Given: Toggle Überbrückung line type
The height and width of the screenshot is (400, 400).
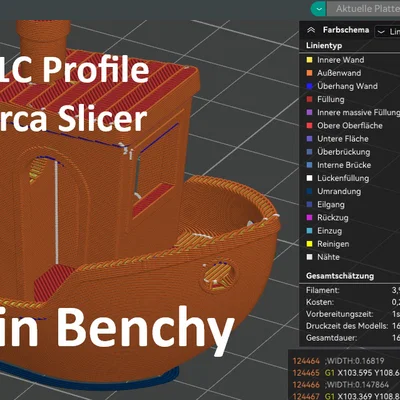Looking at the screenshot, I should [x=343, y=152].
